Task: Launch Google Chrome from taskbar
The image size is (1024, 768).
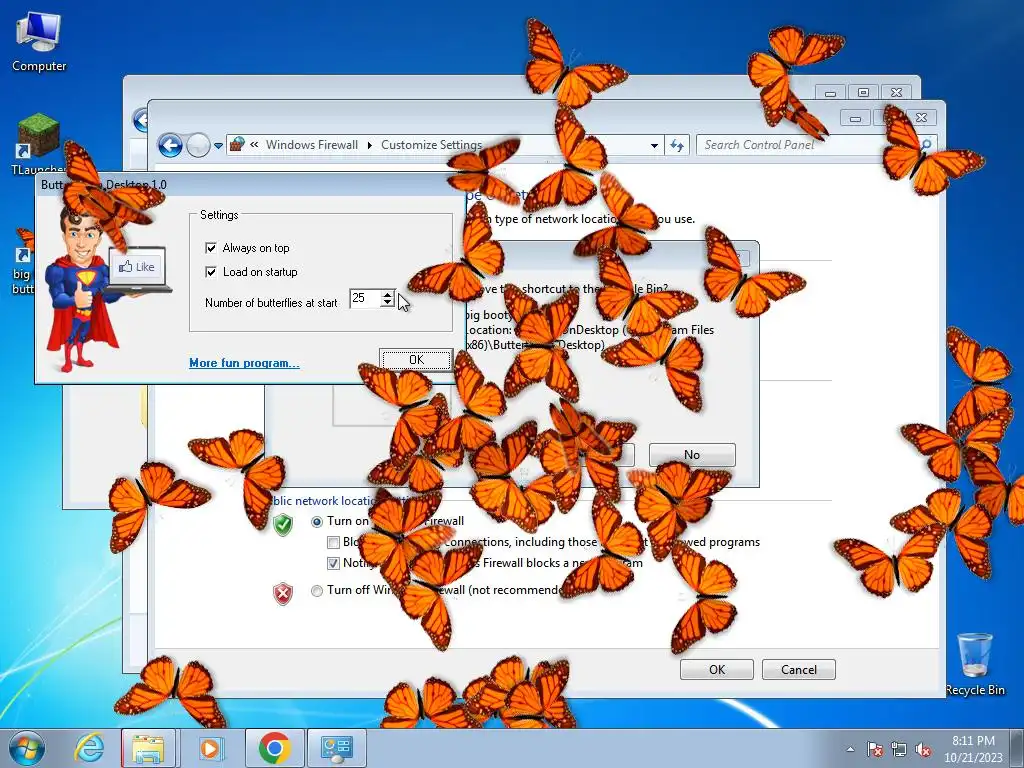Action: point(275,748)
